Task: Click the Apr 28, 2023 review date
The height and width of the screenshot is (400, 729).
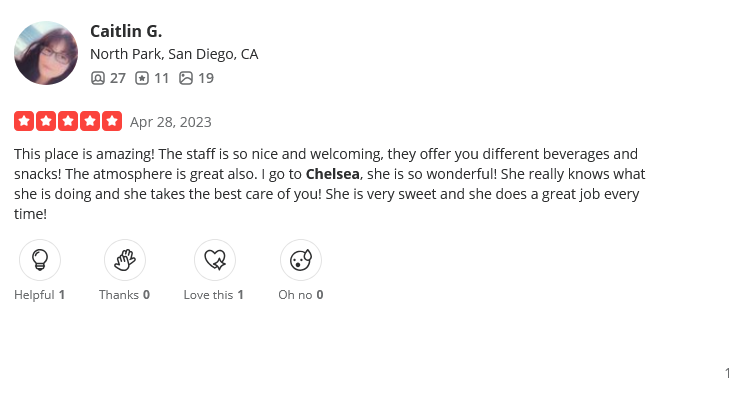Action: coord(171,122)
